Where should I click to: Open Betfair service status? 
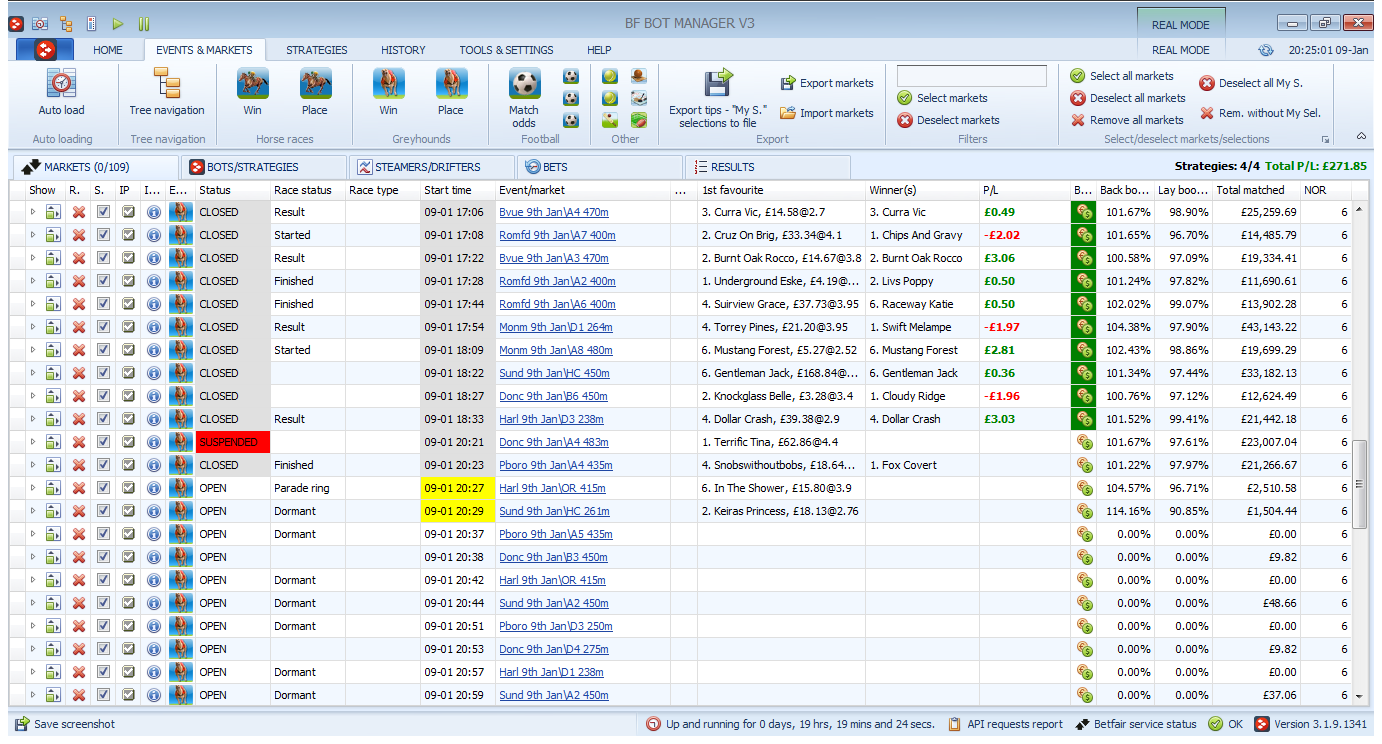click(1136, 724)
